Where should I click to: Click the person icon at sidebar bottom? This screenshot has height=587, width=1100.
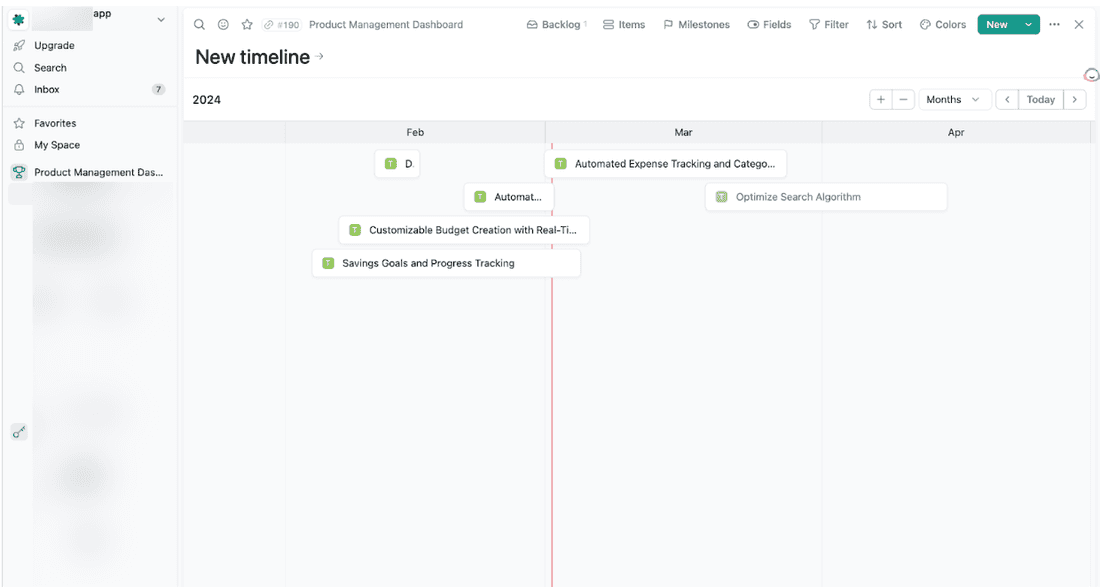coord(18,432)
